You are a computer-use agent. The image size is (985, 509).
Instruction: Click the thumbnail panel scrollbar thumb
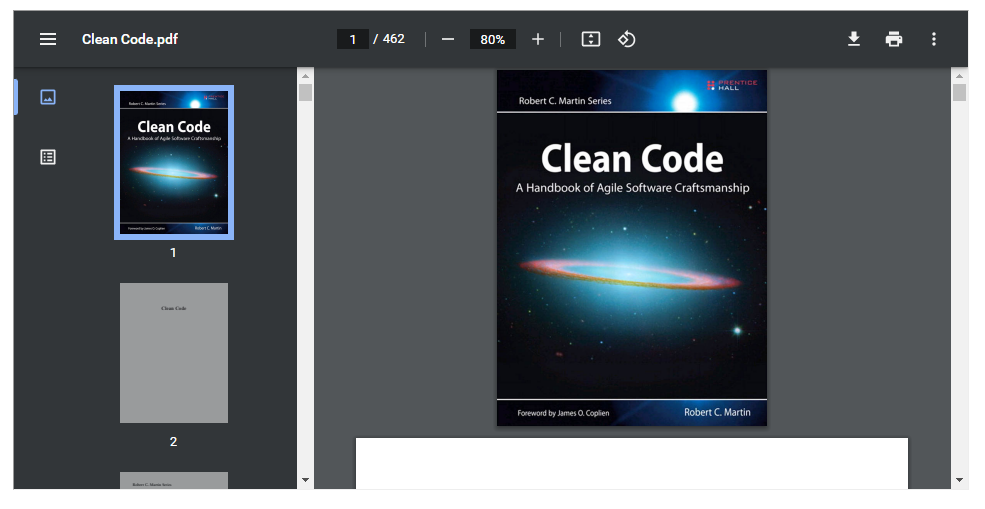[305, 92]
